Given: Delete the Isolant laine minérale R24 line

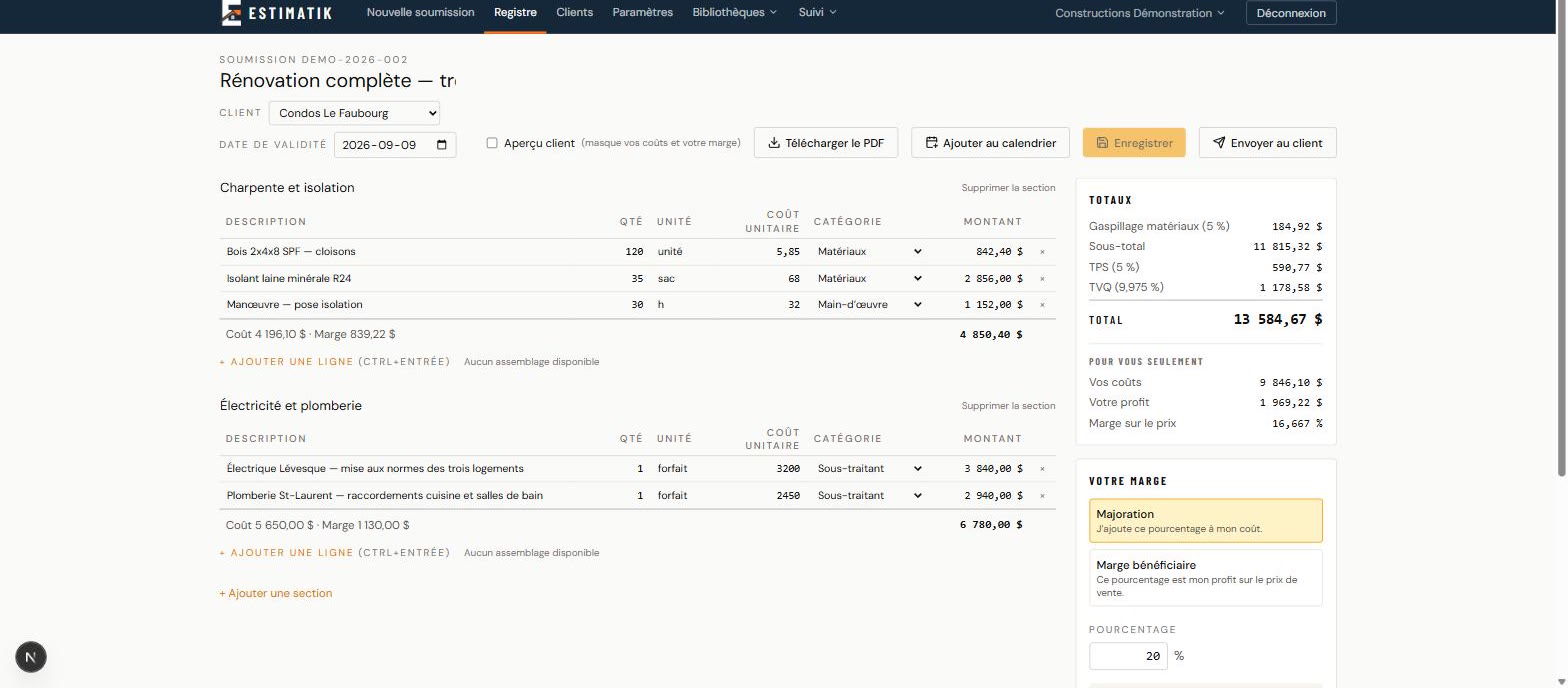Looking at the screenshot, I should pyautogui.click(x=1042, y=279).
